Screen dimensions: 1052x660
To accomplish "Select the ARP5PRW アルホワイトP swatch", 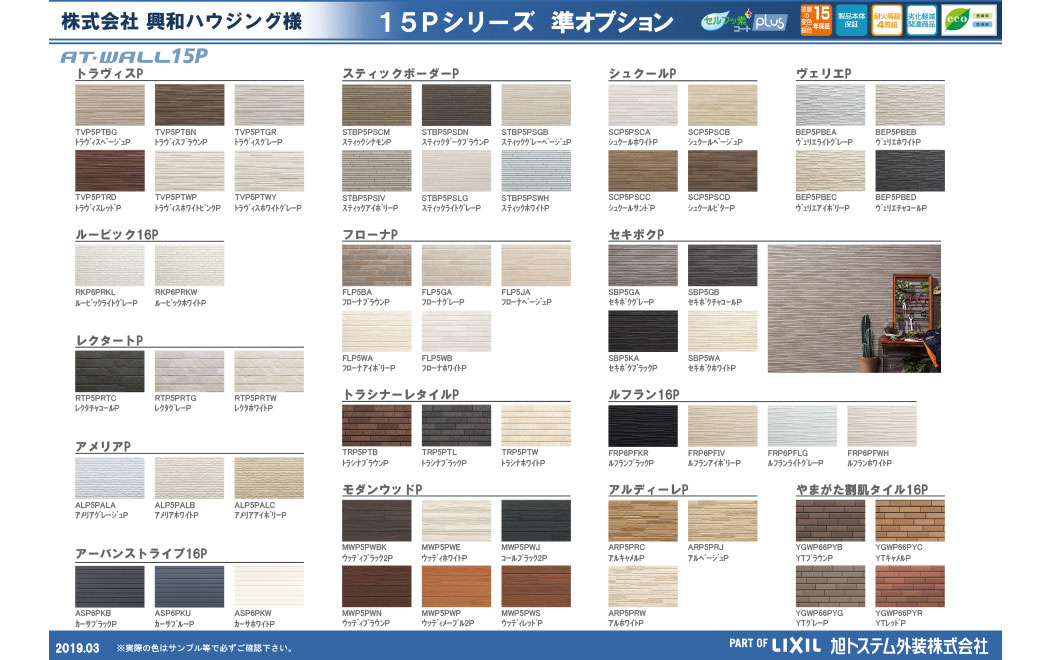I will 643,586.
